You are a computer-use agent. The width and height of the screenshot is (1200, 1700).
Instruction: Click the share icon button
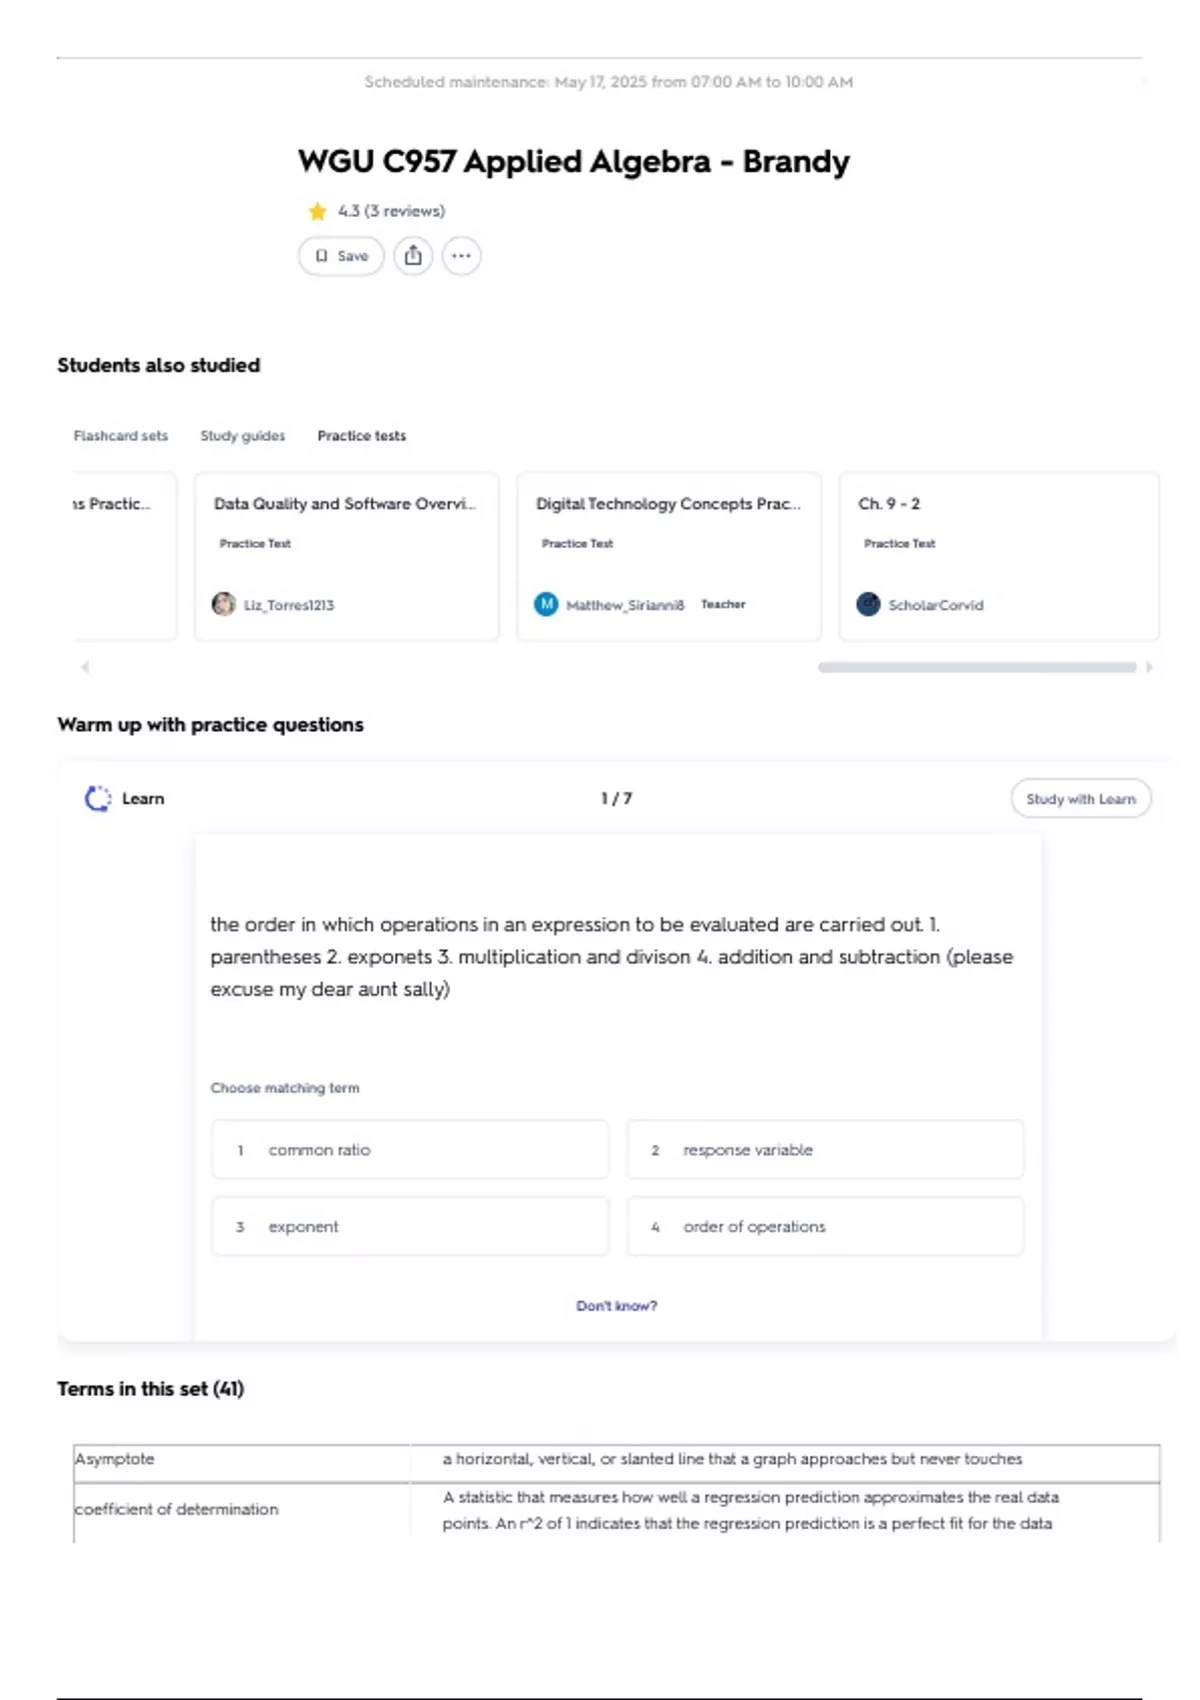[413, 256]
